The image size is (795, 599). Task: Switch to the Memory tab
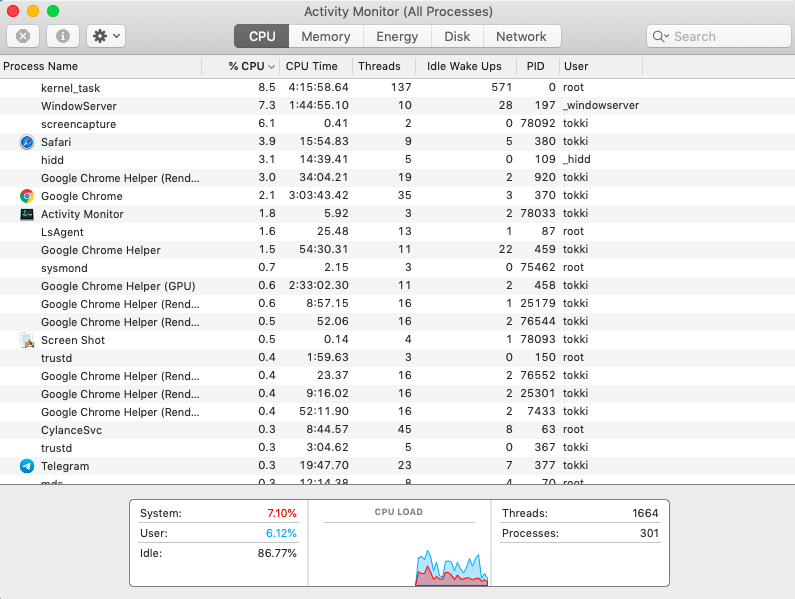tap(326, 36)
